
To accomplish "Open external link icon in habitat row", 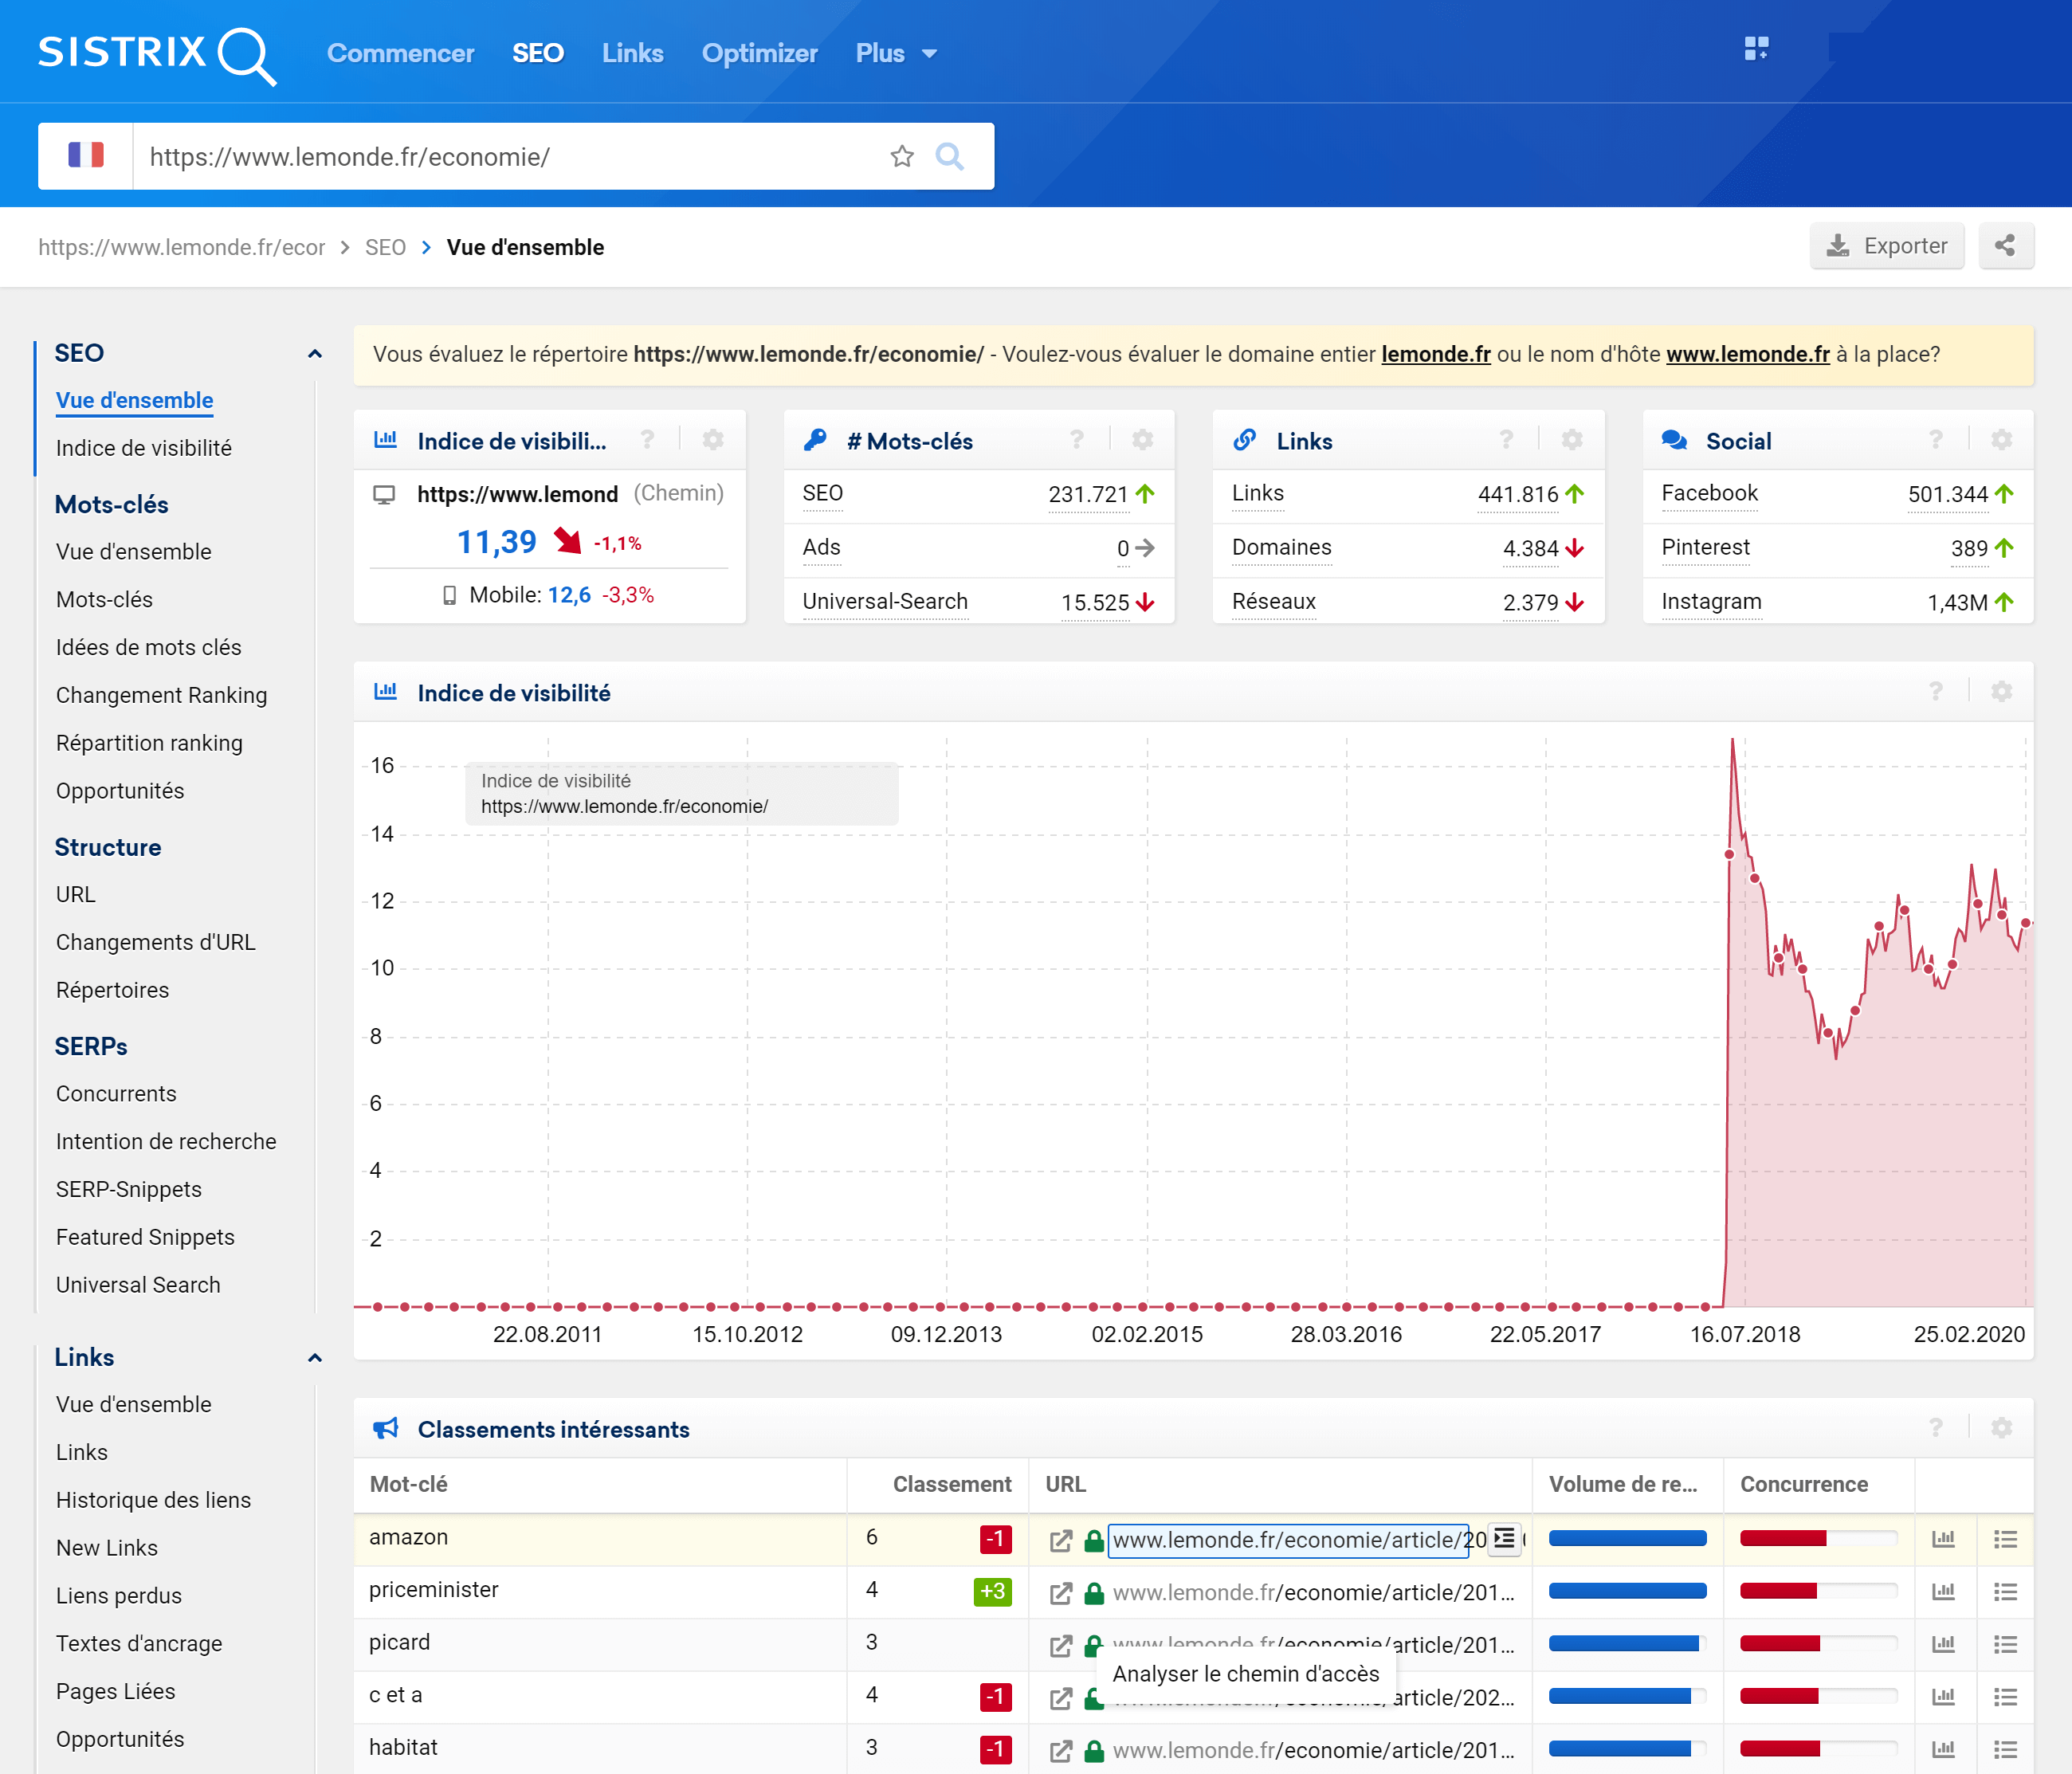I will [x=1061, y=1751].
